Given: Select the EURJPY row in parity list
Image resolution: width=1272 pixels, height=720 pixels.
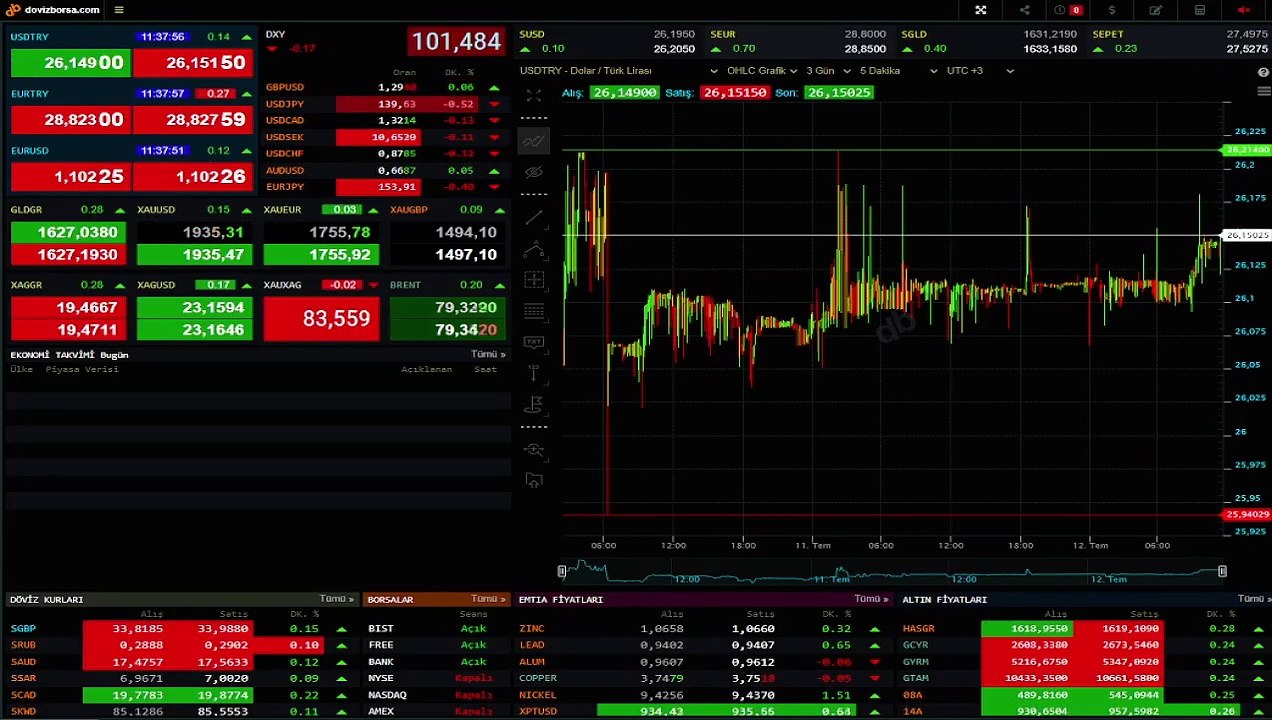Looking at the screenshot, I should pos(384,187).
